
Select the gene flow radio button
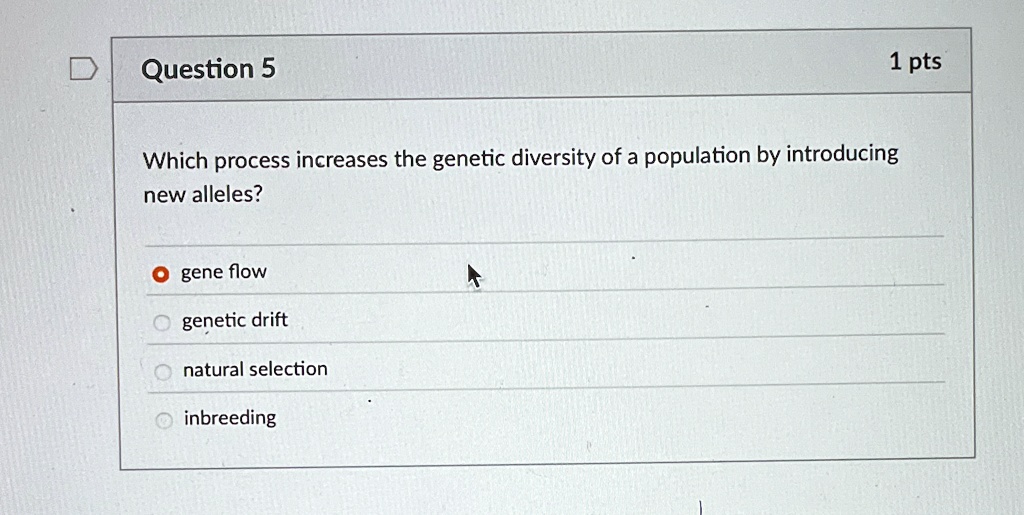pos(160,274)
